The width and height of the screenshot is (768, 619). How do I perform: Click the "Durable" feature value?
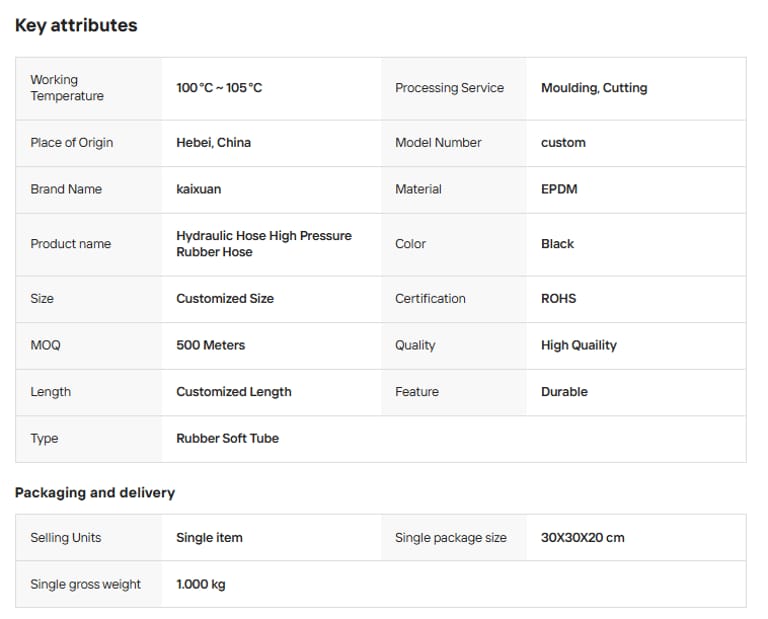coord(564,392)
